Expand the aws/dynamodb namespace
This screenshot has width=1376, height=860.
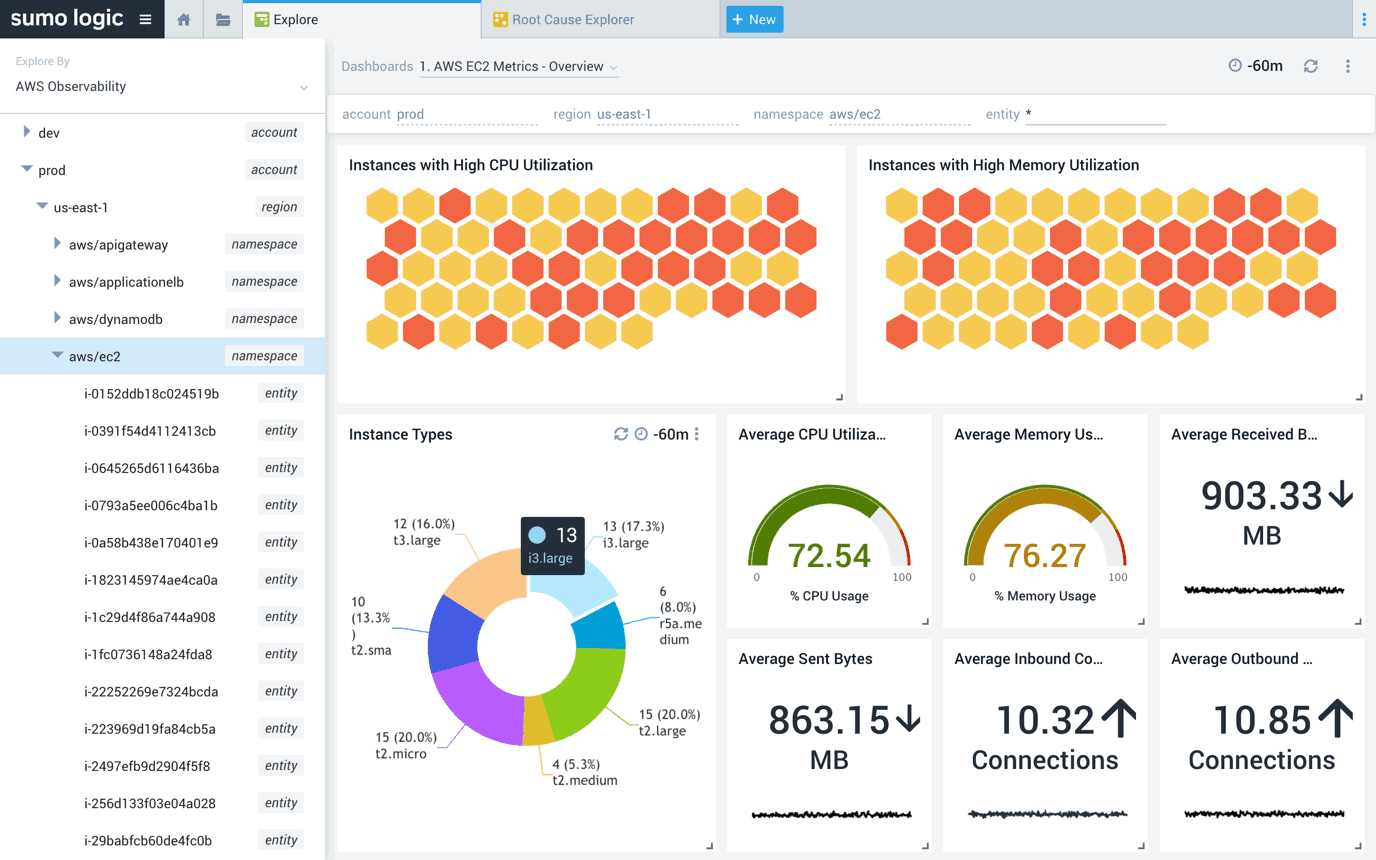click(x=57, y=318)
